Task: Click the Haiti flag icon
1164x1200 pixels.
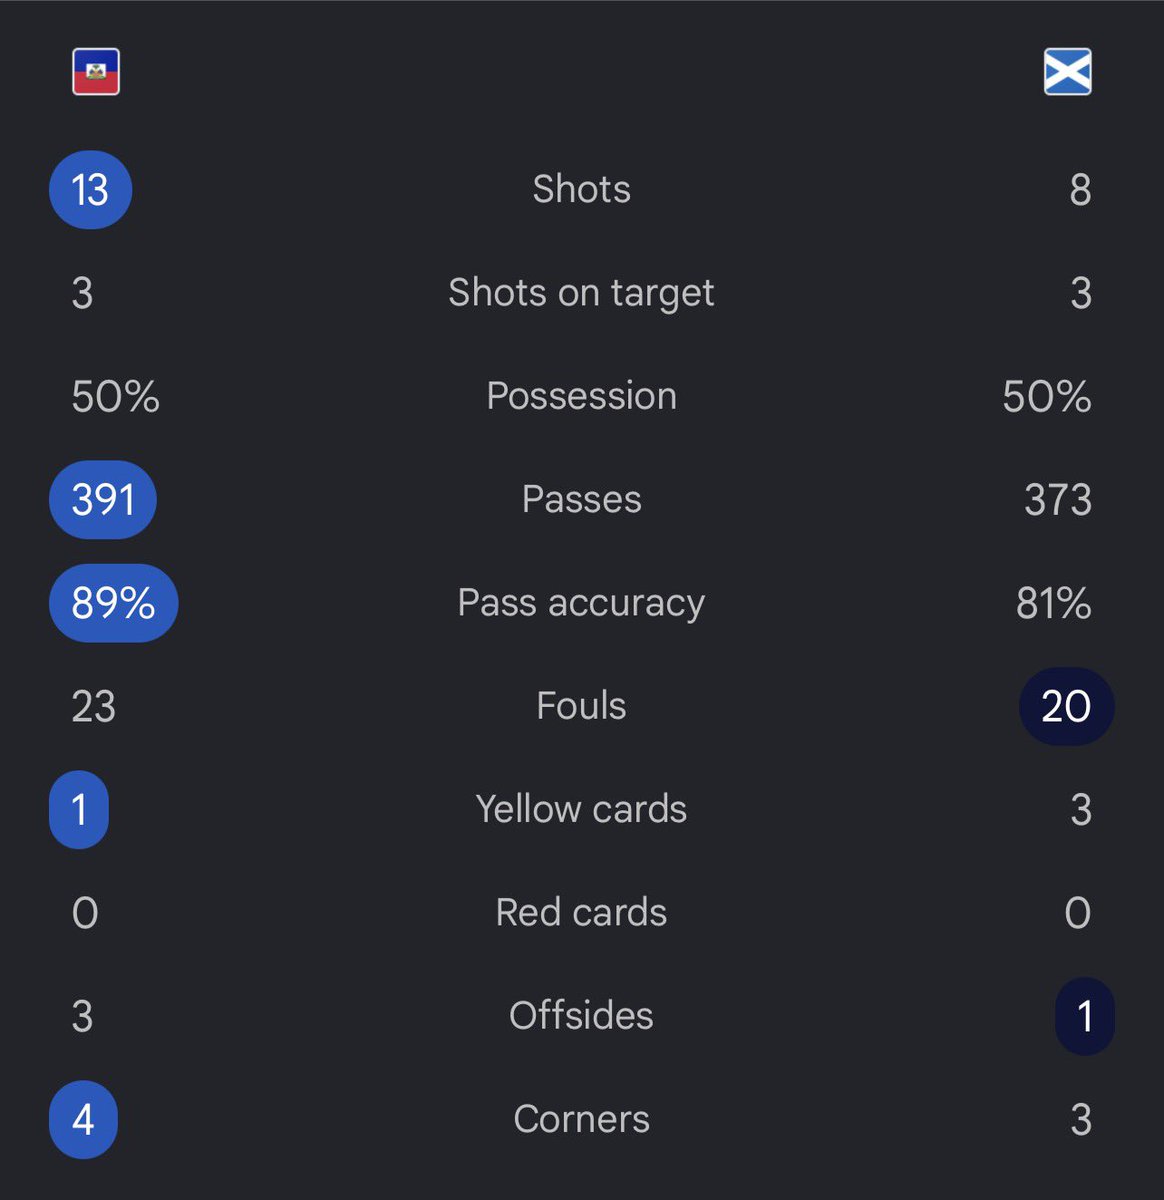Action: point(96,72)
